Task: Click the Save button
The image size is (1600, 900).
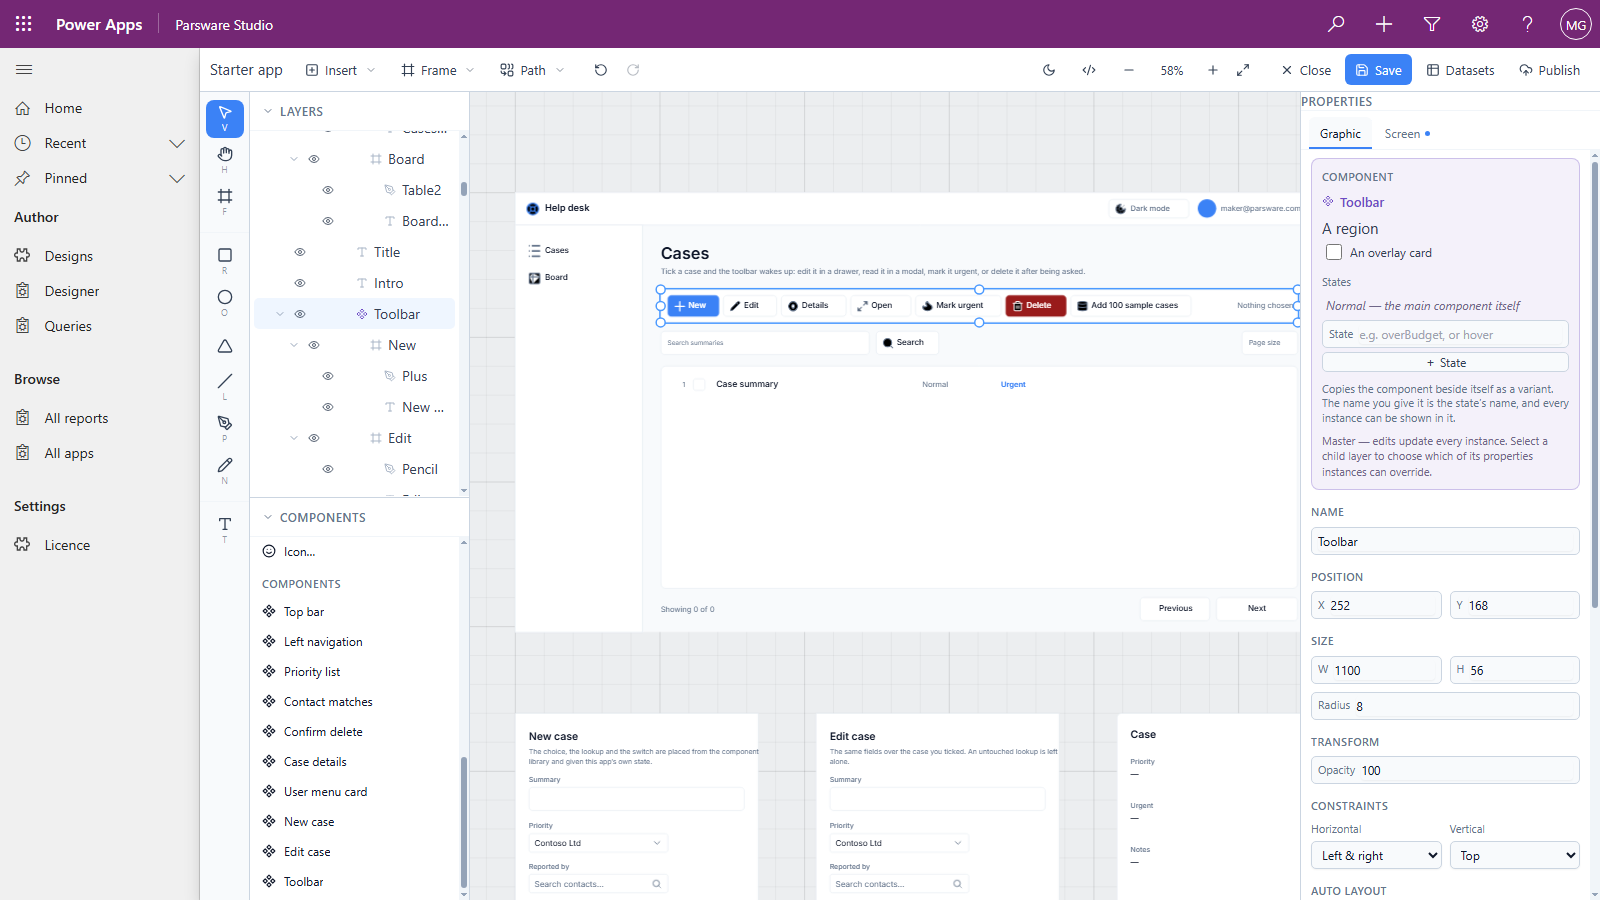Action: (1378, 70)
